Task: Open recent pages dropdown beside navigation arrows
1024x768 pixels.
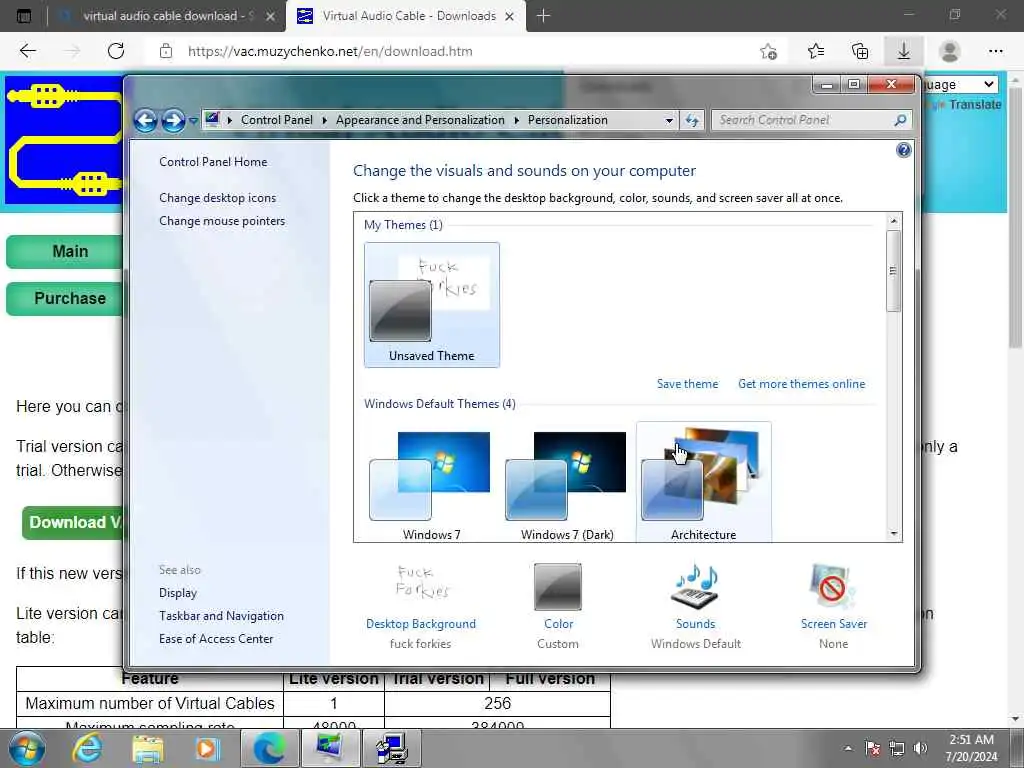Action: 193,121
